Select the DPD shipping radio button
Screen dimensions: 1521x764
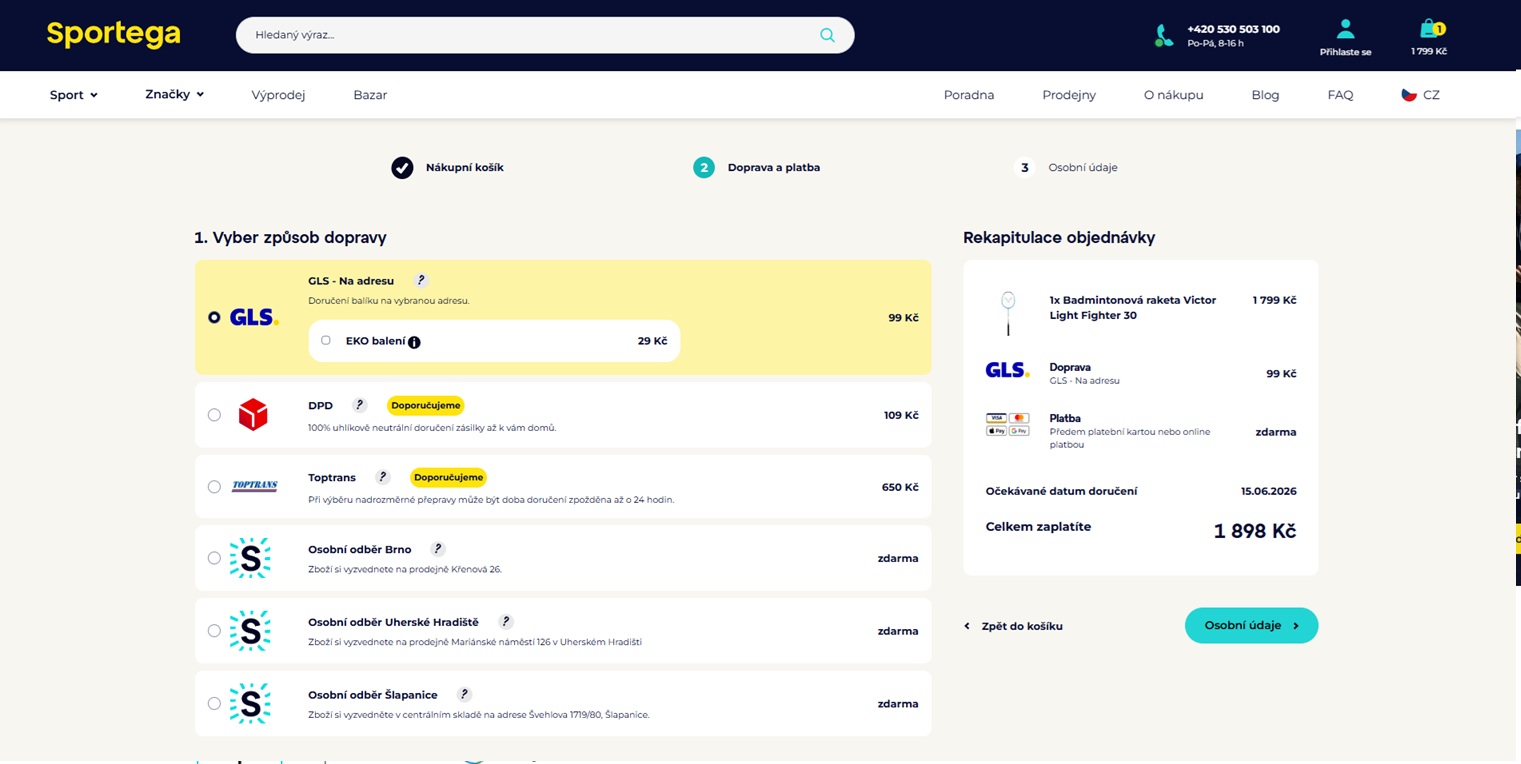click(214, 415)
